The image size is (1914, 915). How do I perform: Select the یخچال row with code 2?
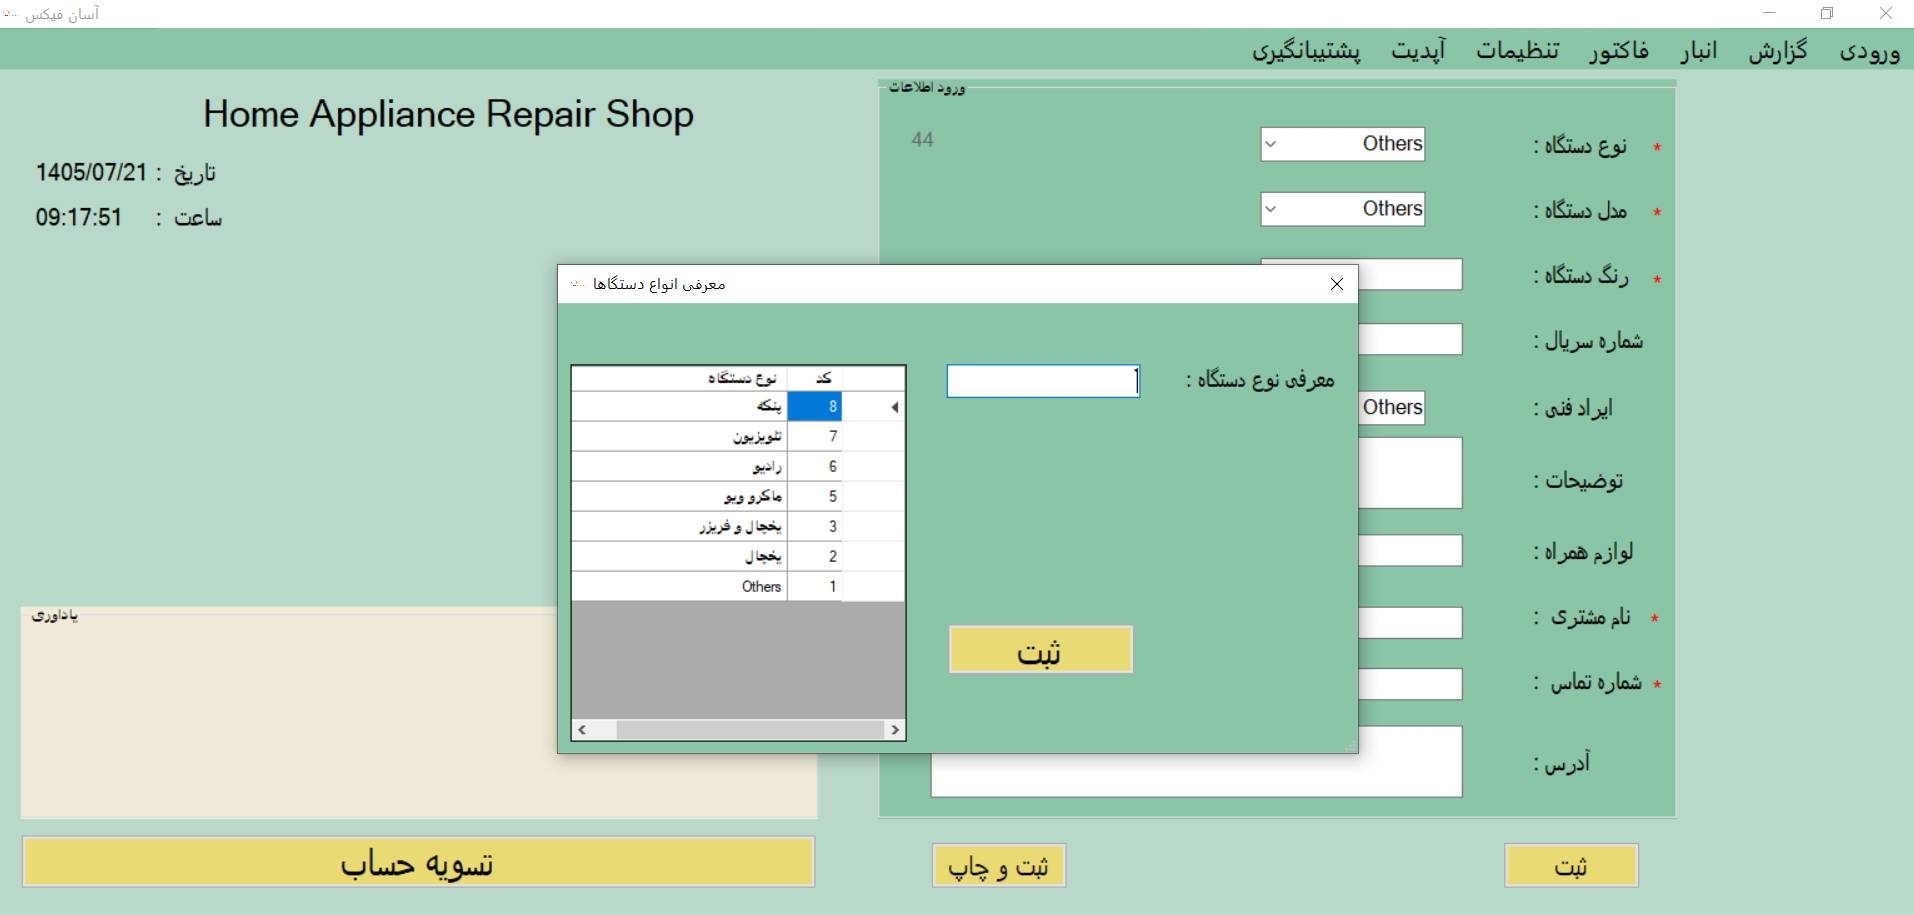(x=738, y=556)
